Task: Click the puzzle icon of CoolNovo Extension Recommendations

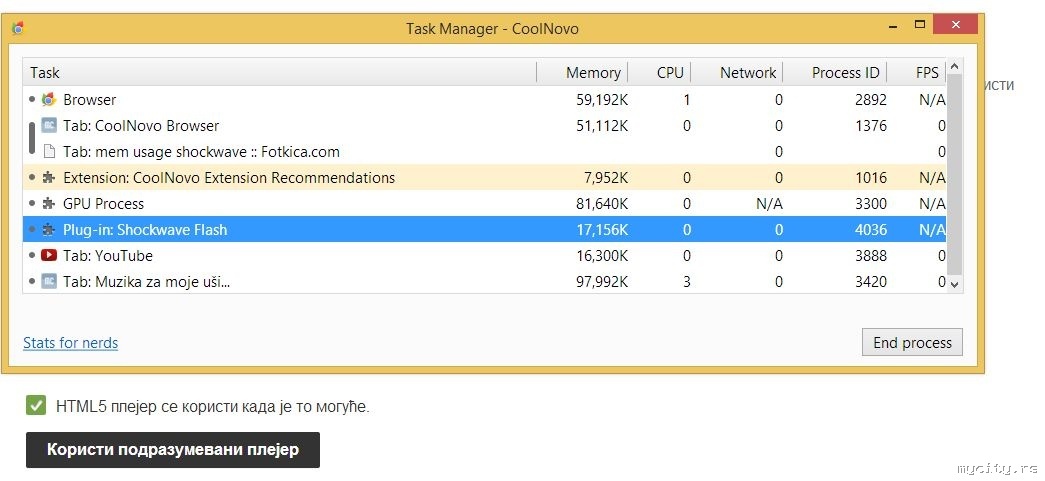Action: coord(49,177)
